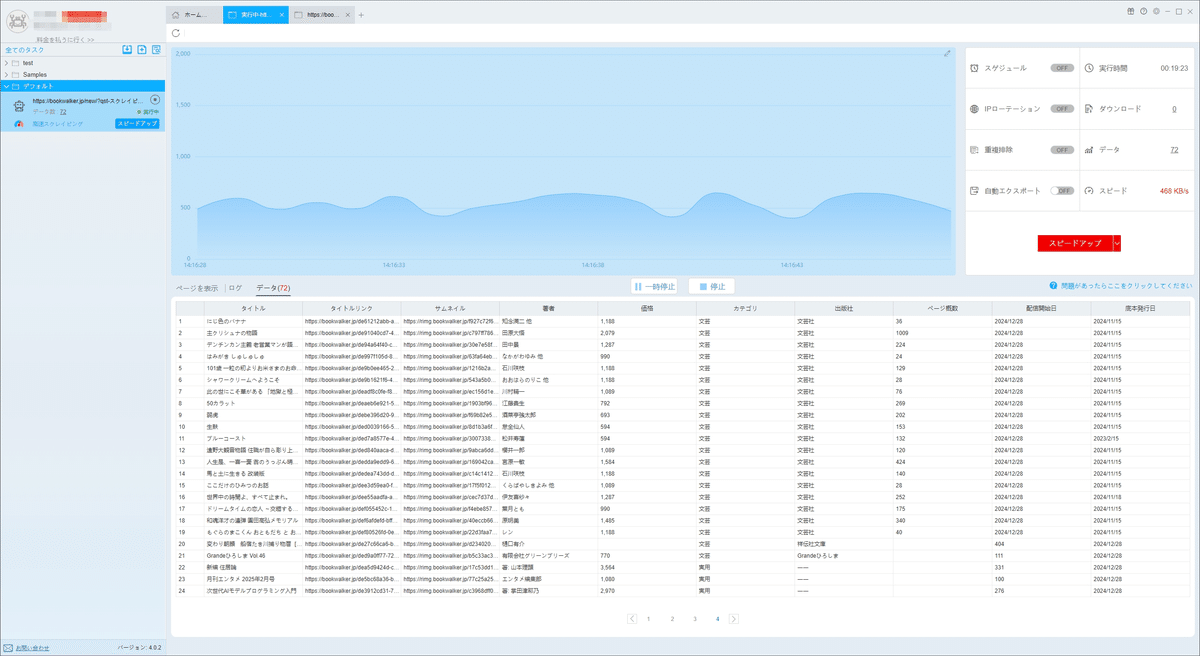
Task: Click the stop circle icon on bookwalker task
Action: coord(155,99)
